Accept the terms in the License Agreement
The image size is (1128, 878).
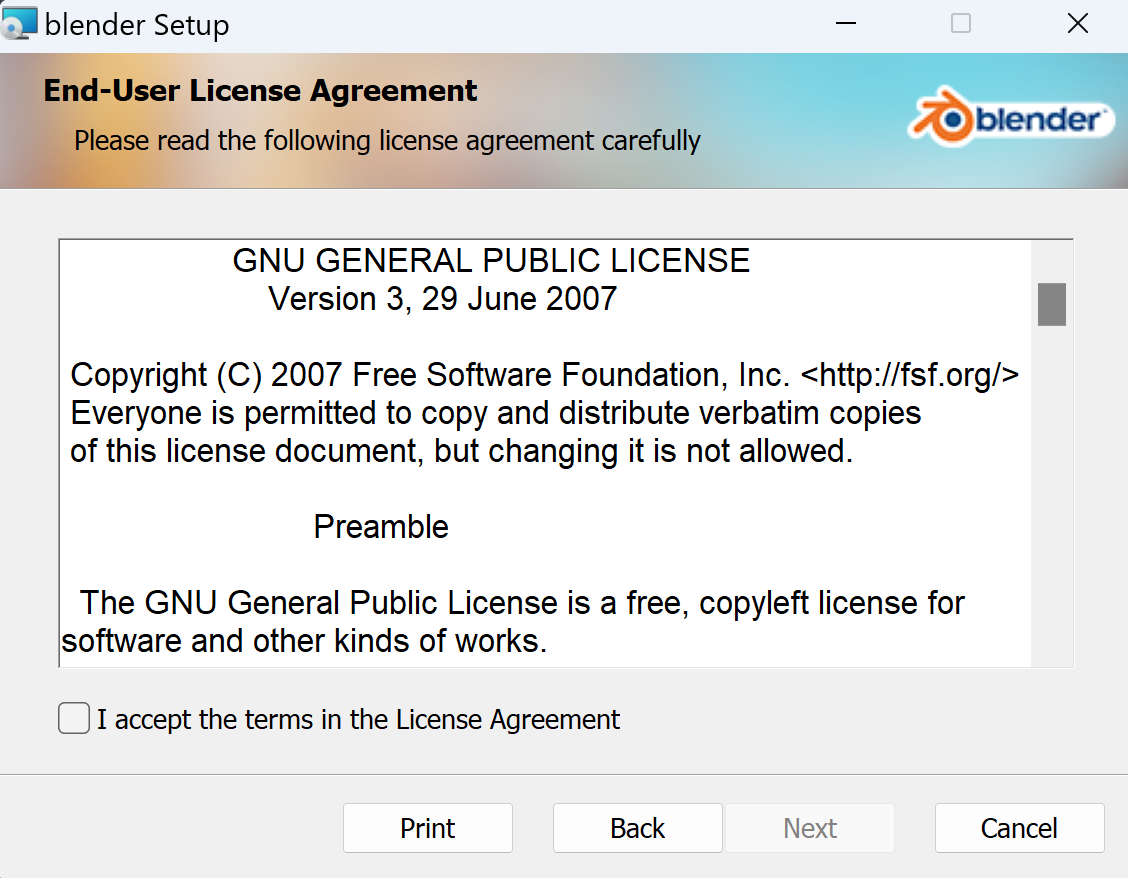(x=74, y=718)
